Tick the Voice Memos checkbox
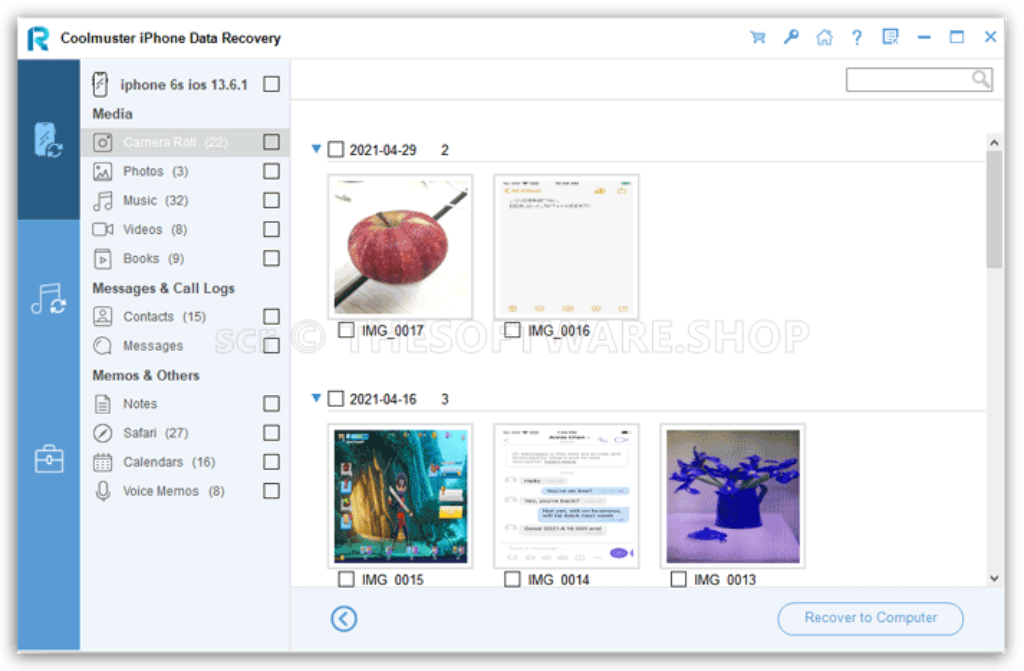The width and height of the screenshot is (1024, 671). 272,491
